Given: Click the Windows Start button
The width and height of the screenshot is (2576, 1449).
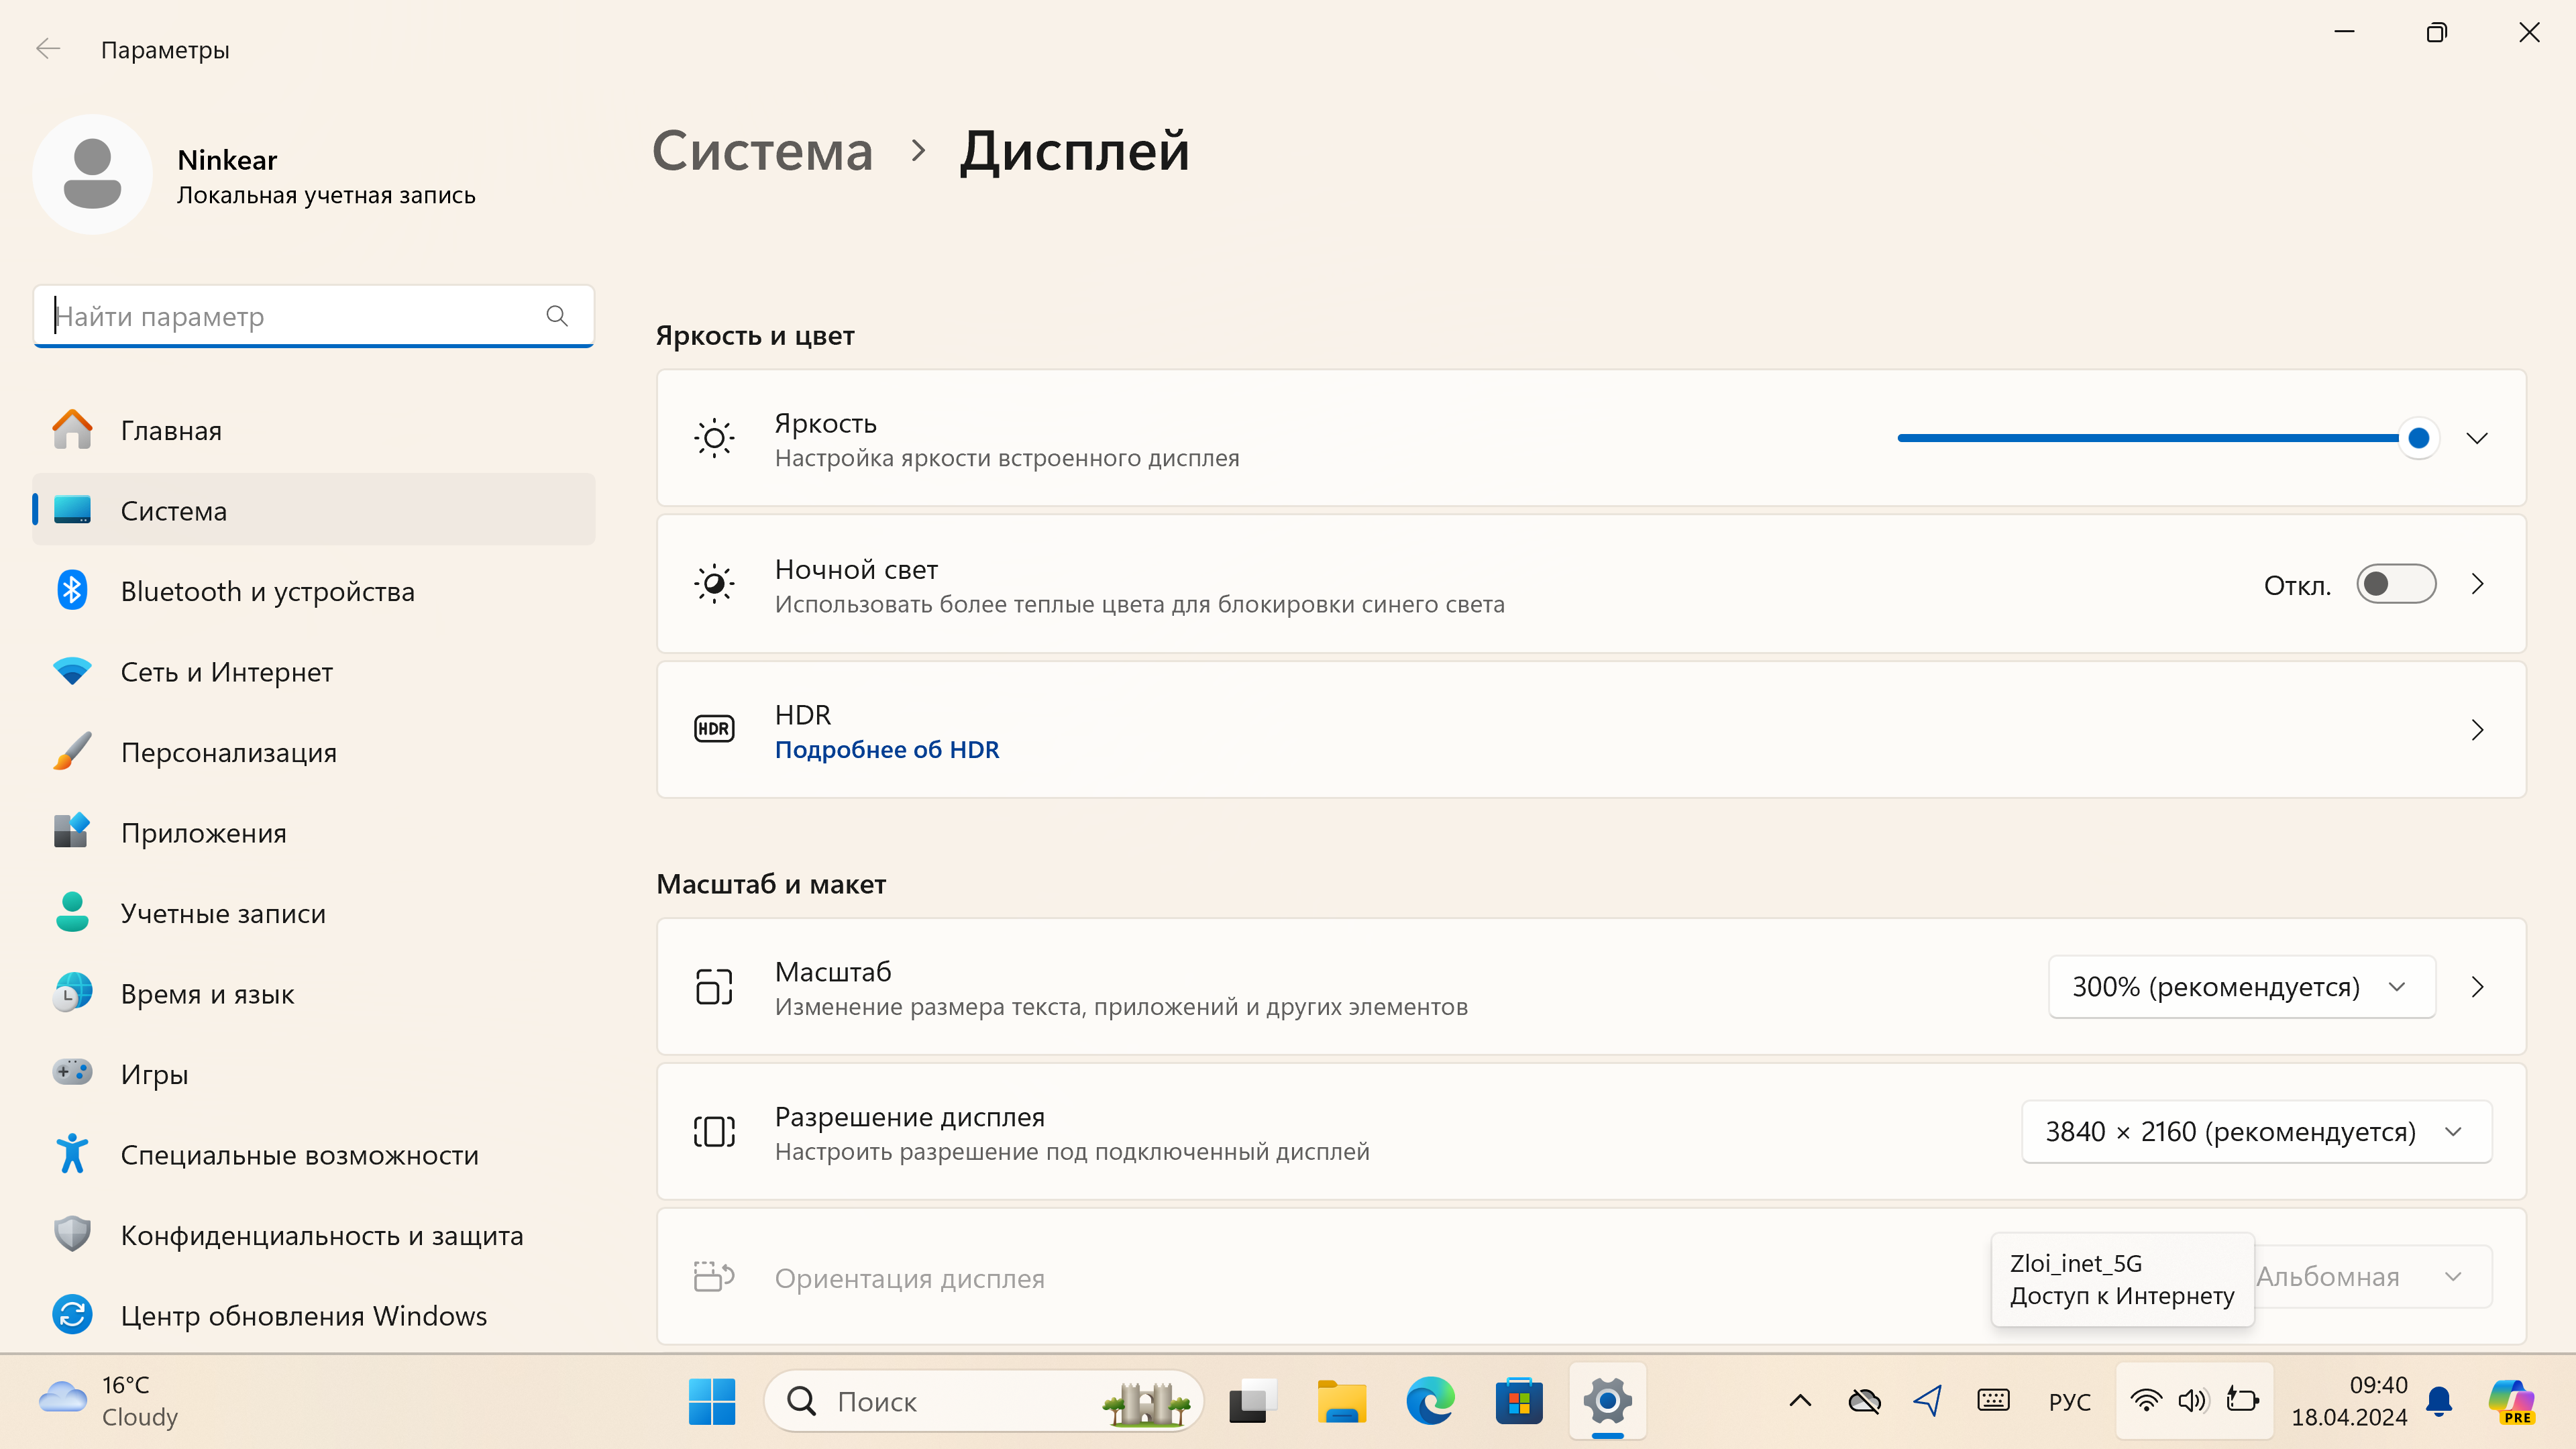Looking at the screenshot, I should pyautogui.click(x=711, y=1401).
